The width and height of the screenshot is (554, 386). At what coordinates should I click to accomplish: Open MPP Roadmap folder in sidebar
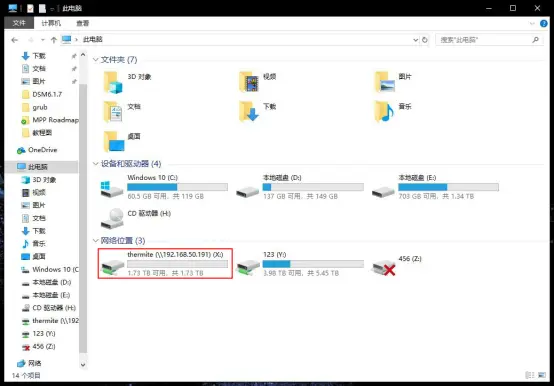(x=50, y=120)
